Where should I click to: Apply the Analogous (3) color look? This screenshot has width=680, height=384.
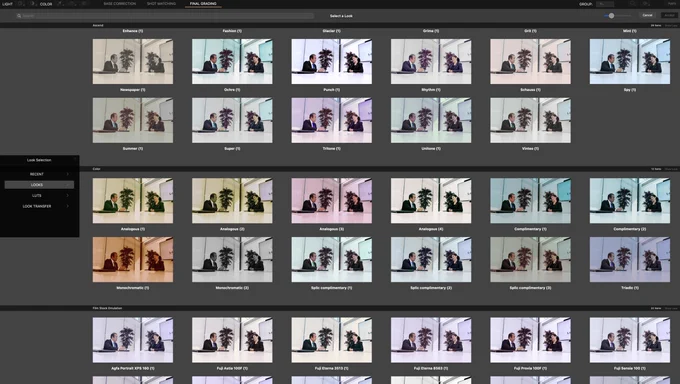coord(331,200)
